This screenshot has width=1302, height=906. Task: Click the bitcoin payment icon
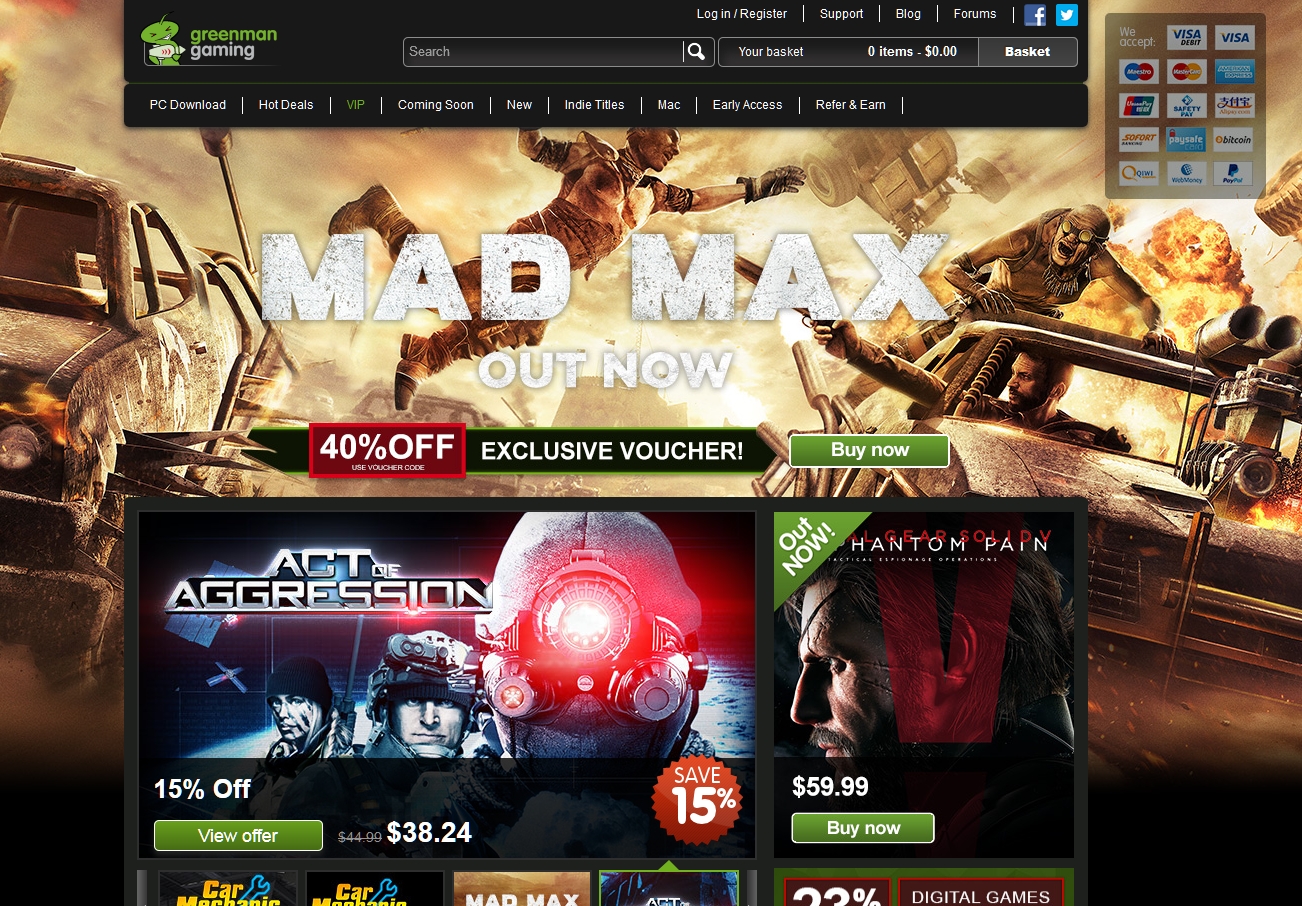point(1234,140)
